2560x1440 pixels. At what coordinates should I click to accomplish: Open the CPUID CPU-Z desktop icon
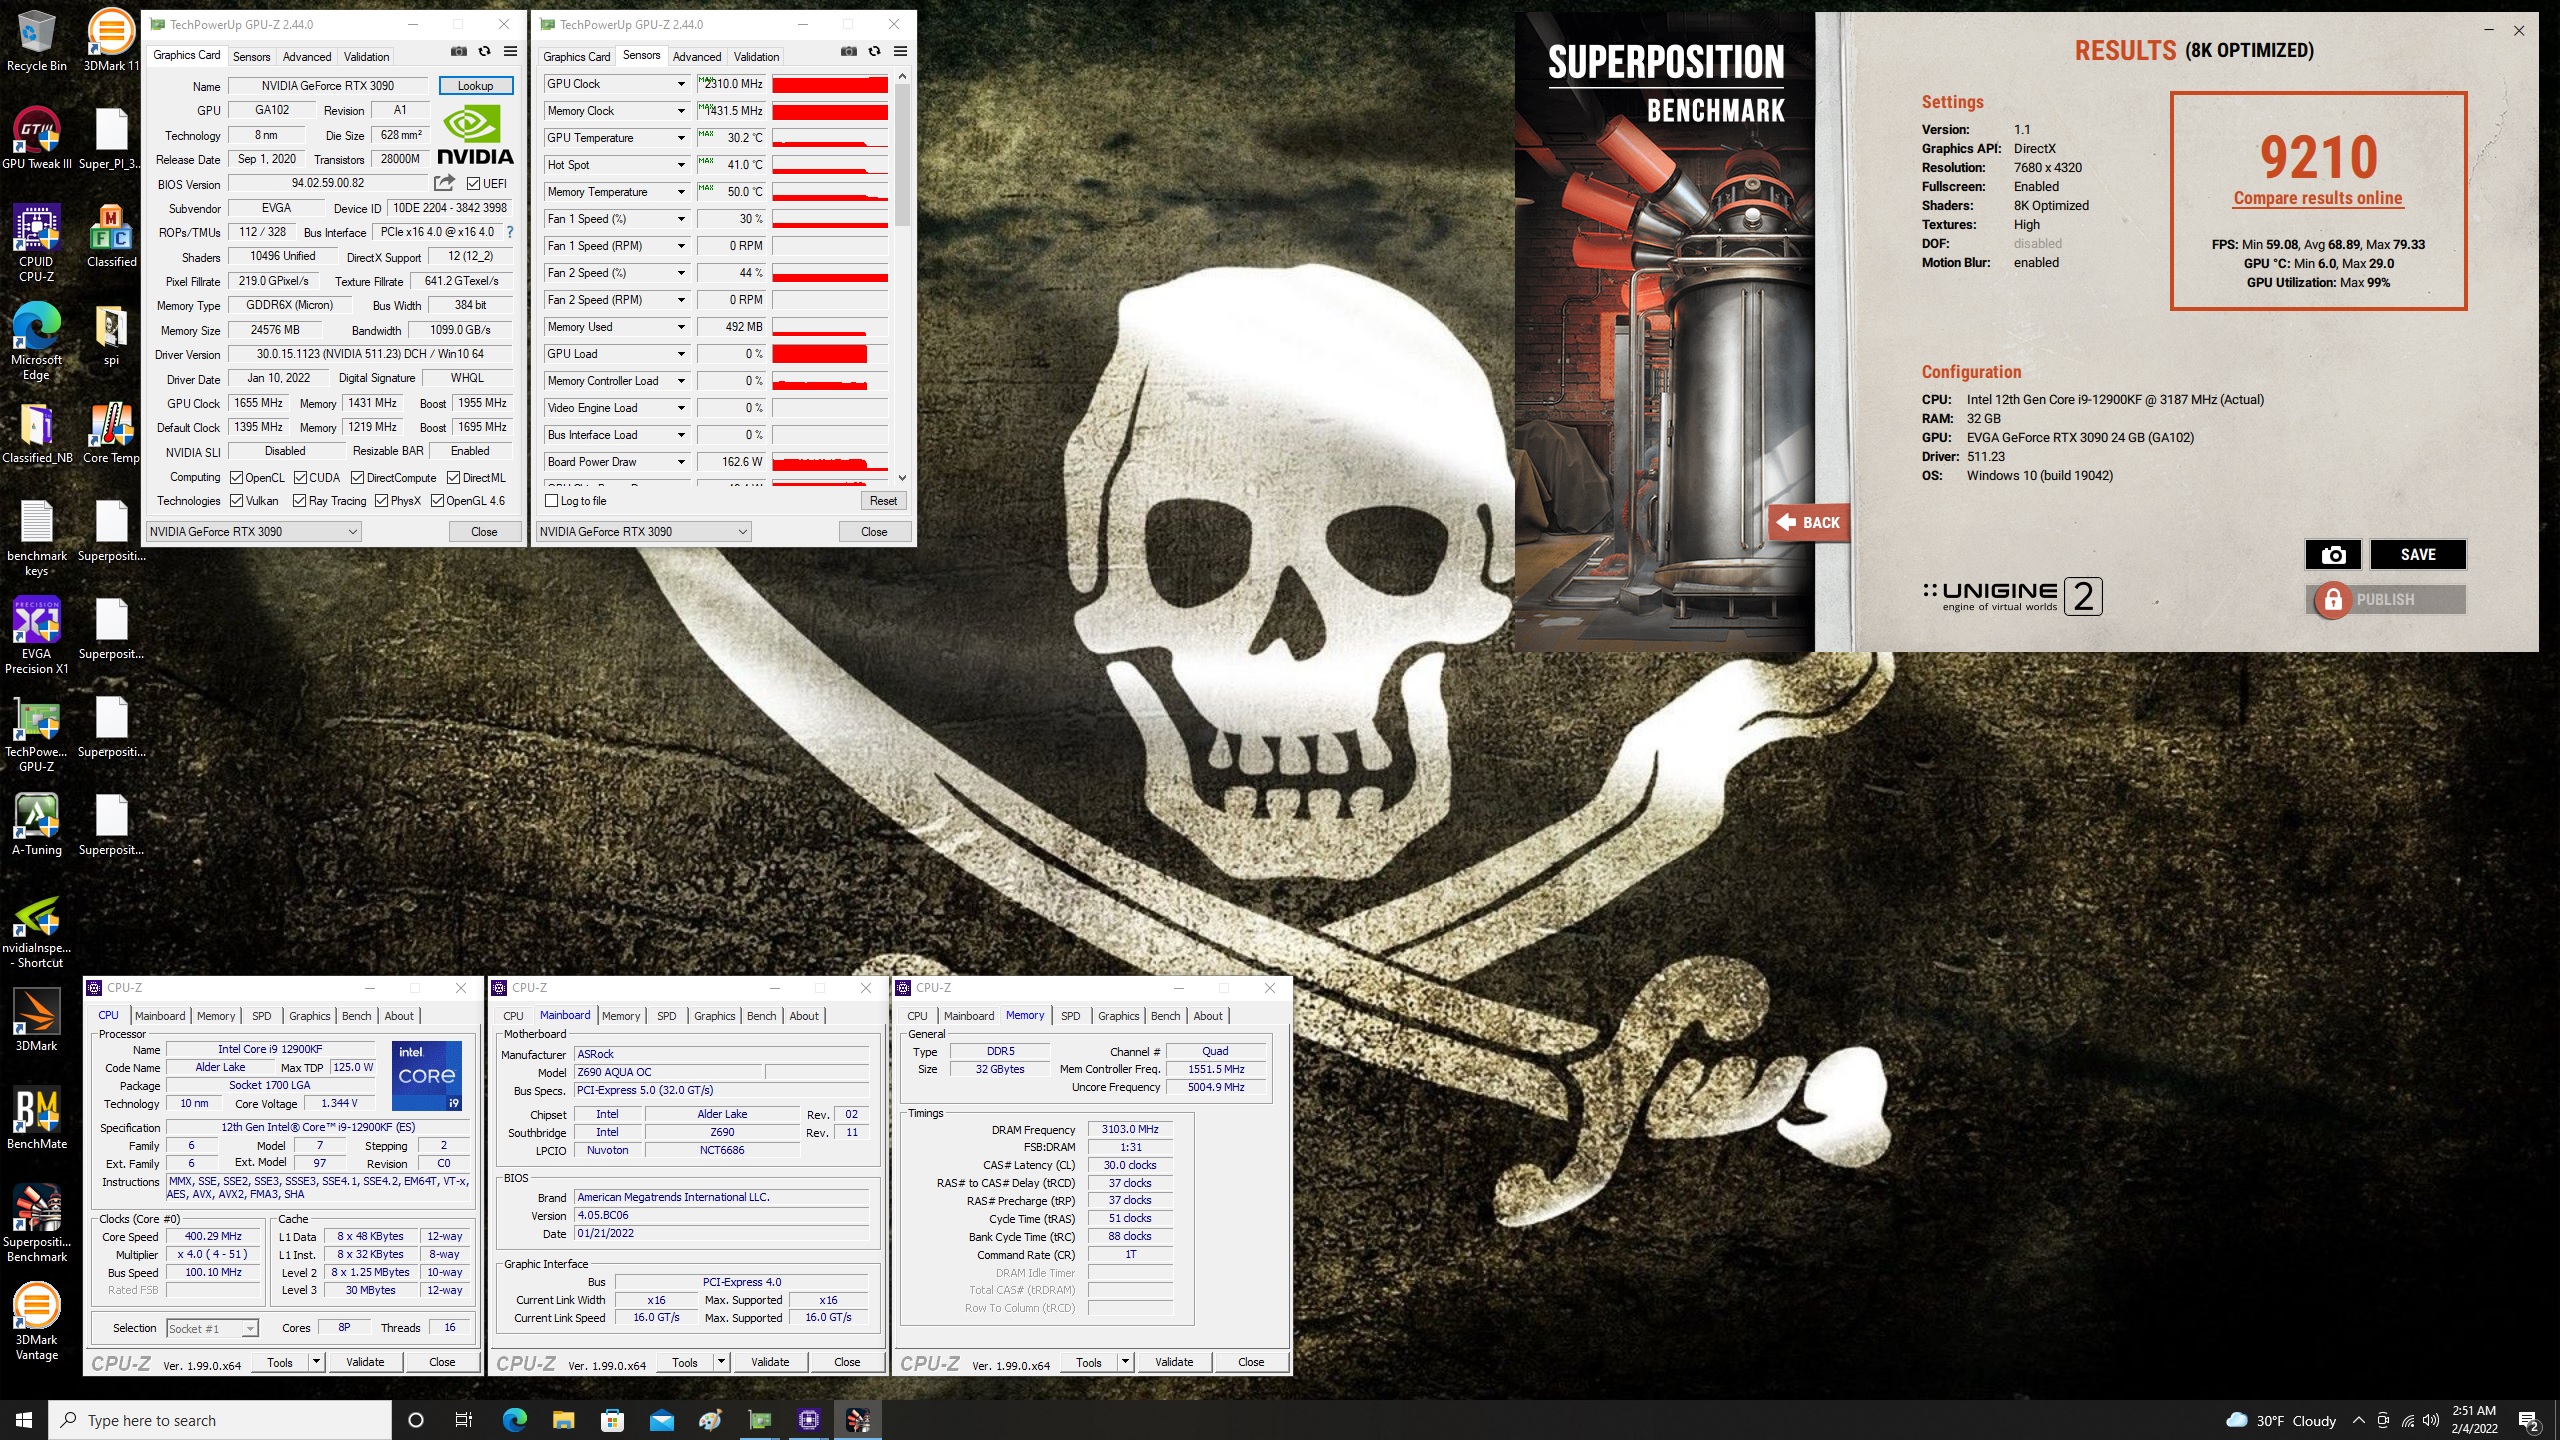36,243
